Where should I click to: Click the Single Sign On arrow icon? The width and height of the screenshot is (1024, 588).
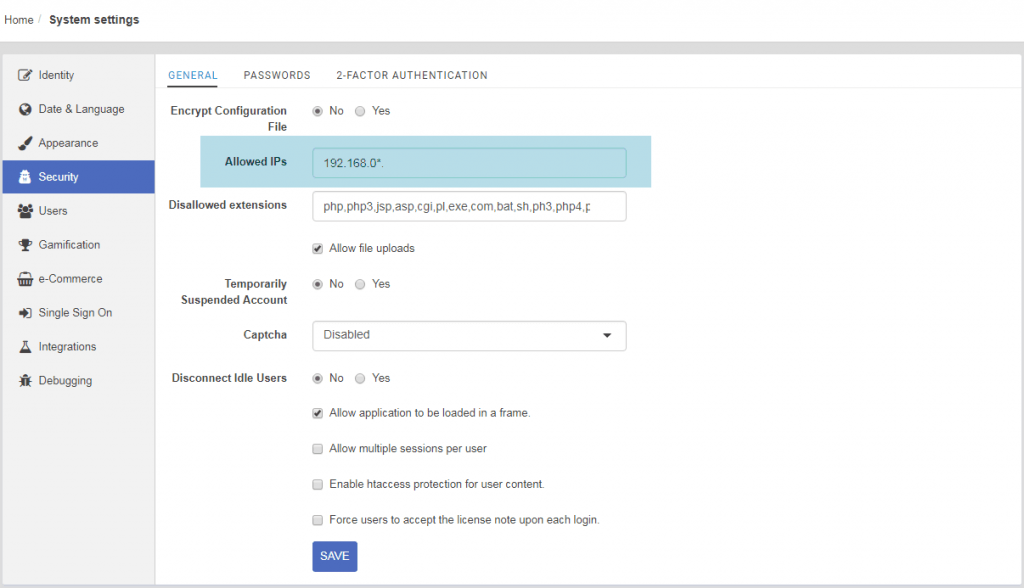(x=26, y=313)
